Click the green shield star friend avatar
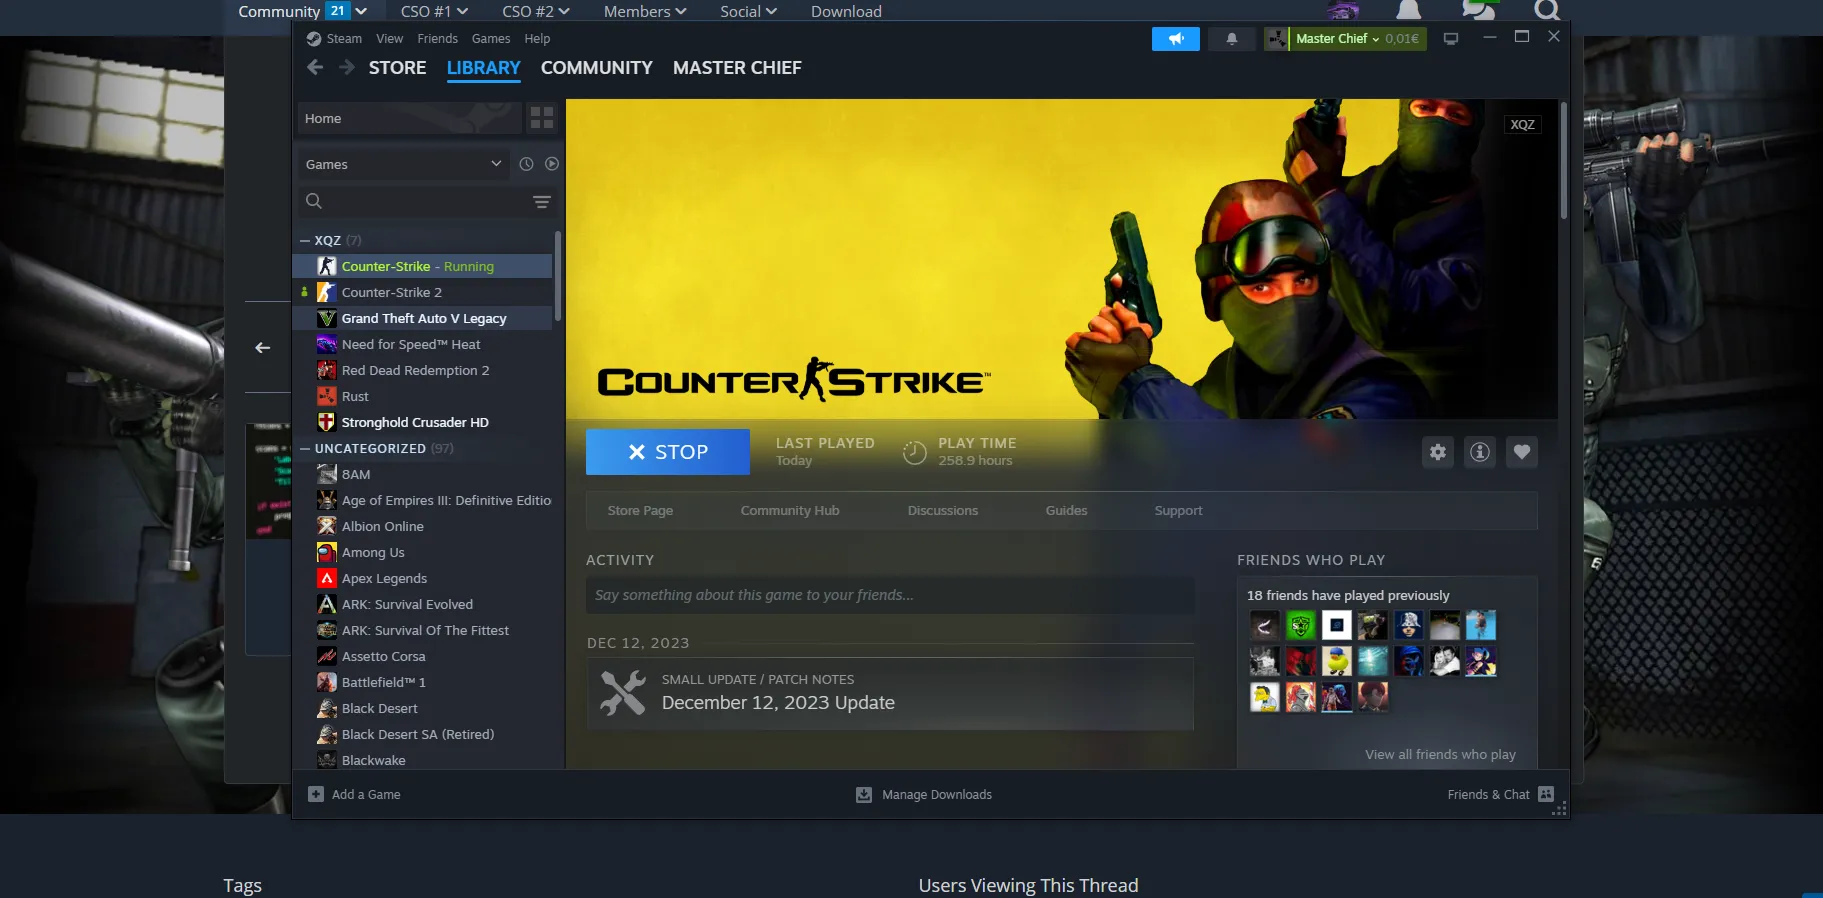Image resolution: width=1823 pixels, height=898 pixels. pyautogui.click(x=1301, y=626)
